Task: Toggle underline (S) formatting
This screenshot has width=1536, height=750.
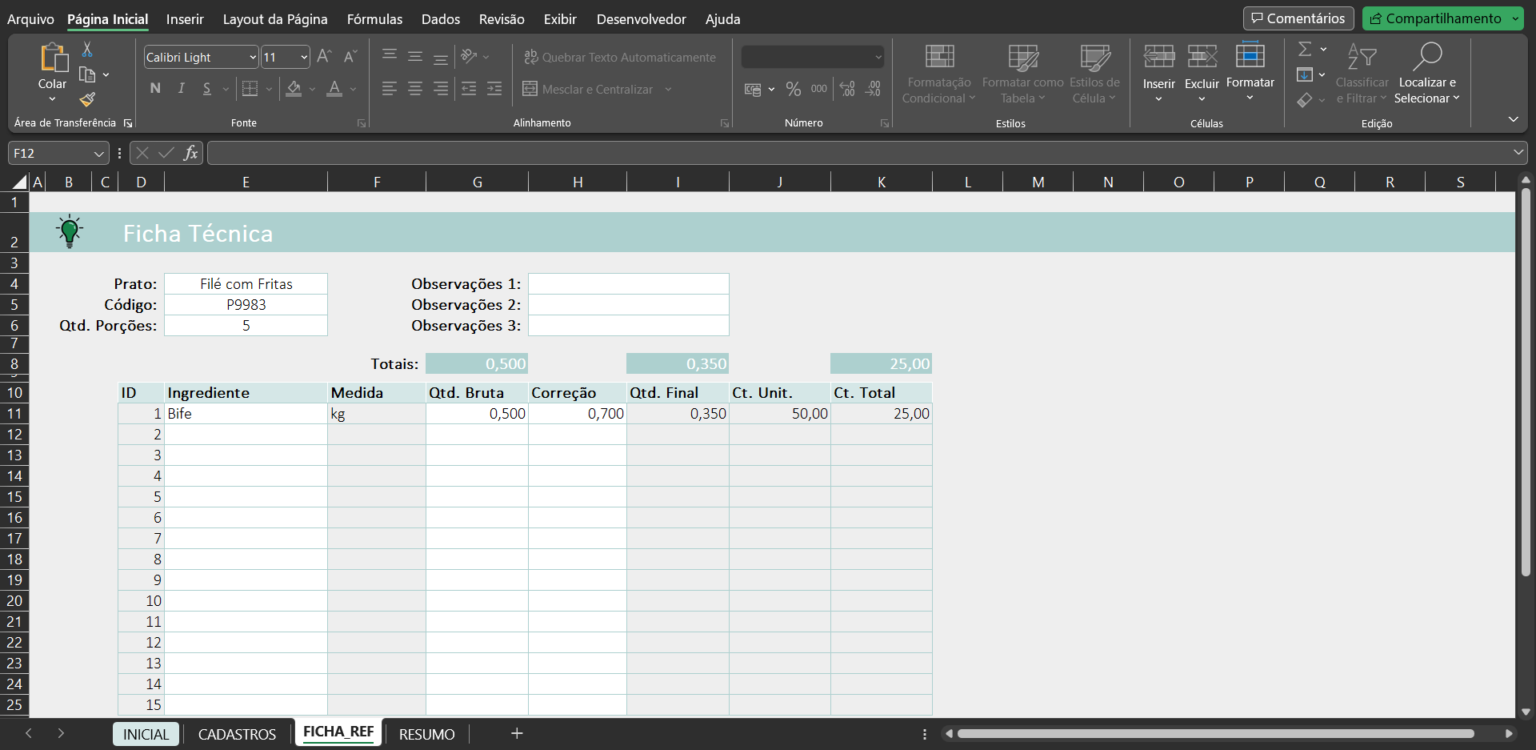Action: pyautogui.click(x=207, y=89)
